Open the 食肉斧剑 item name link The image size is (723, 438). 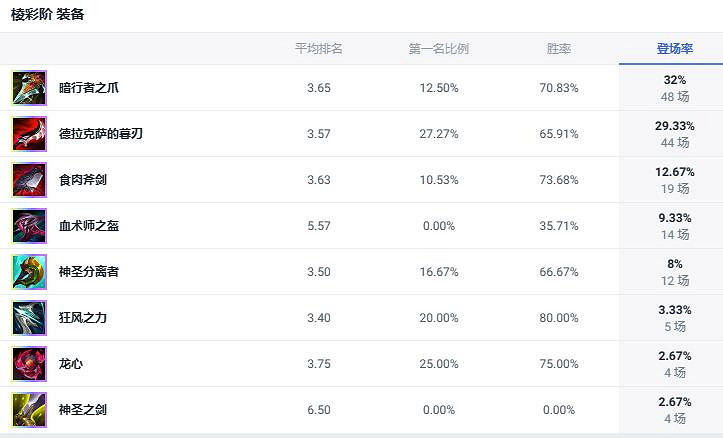(83, 180)
